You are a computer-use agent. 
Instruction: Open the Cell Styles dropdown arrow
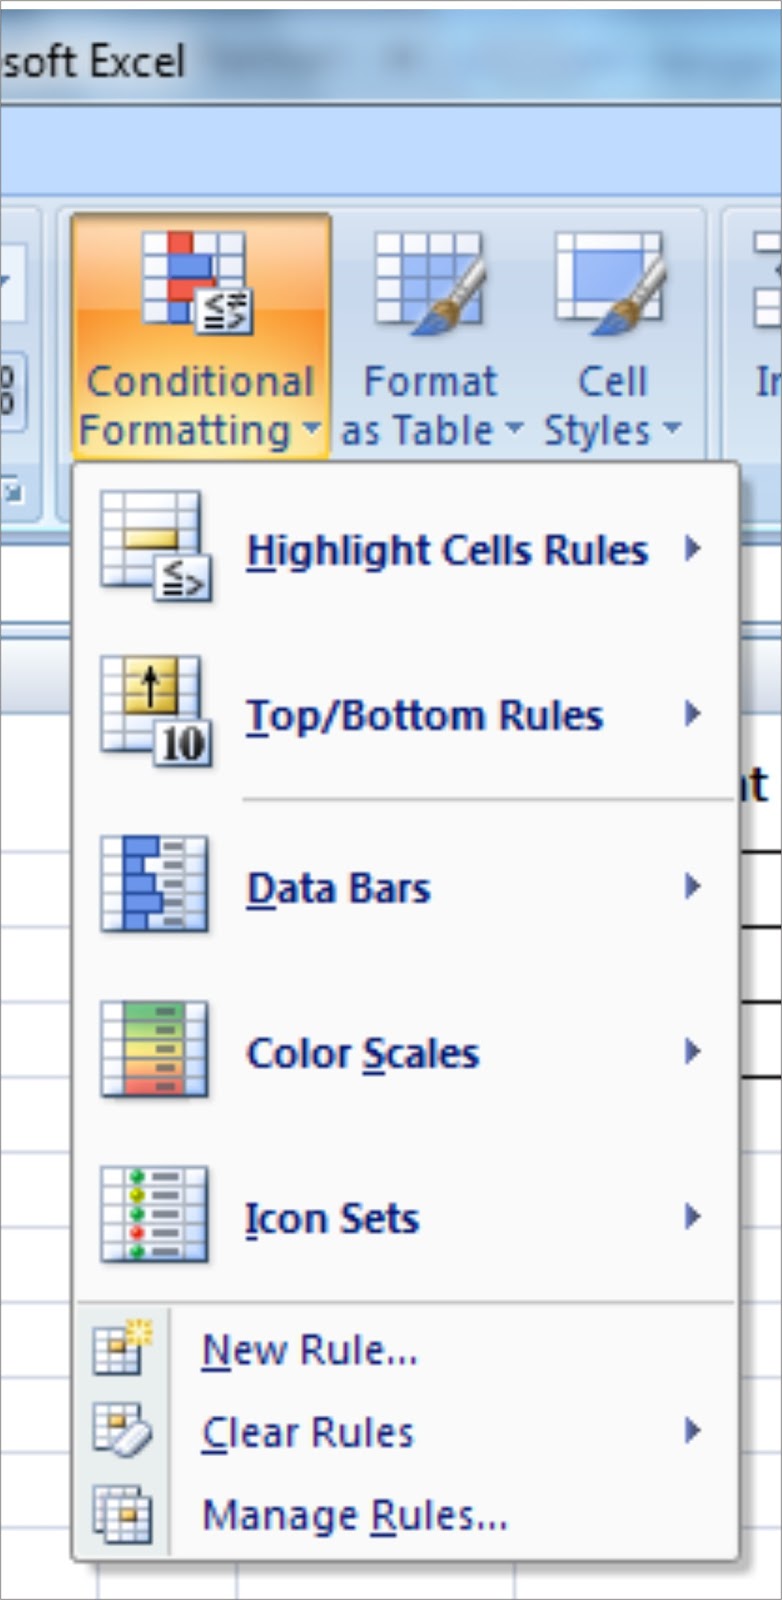(x=672, y=428)
